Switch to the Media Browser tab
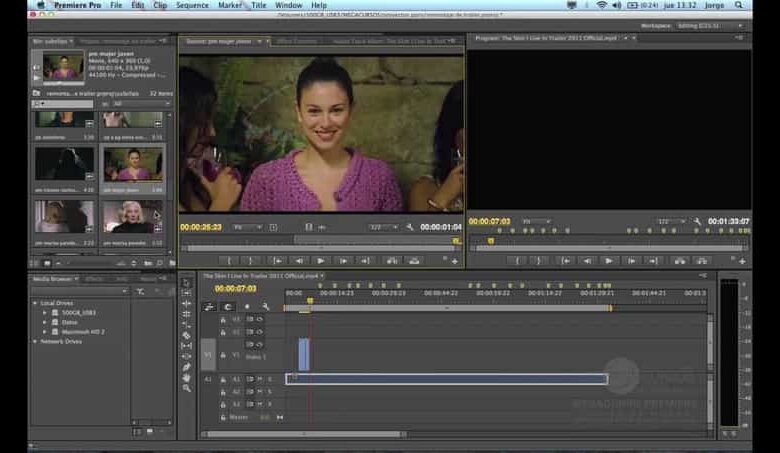This screenshot has height=453, width=780. click(x=53, y=279)
